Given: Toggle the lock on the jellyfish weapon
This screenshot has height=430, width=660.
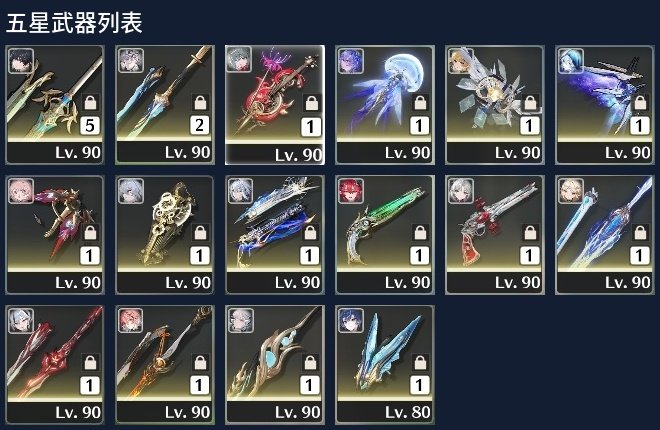Looking at the screenshot, I should click(x=420, y=102).
